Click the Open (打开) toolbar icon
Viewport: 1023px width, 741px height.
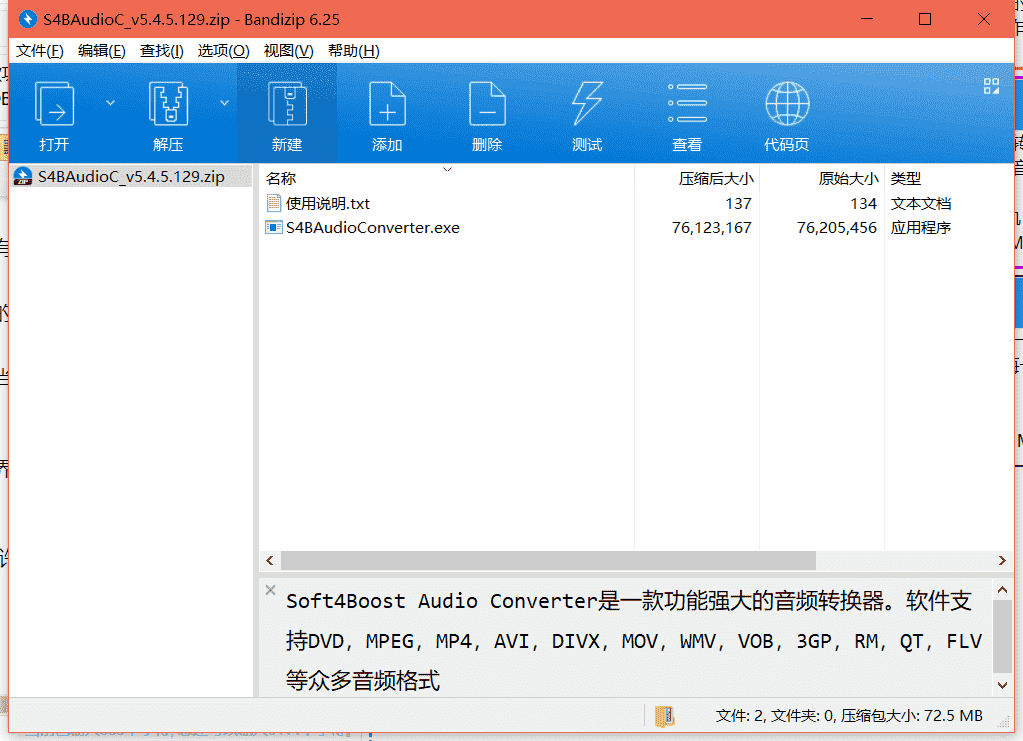(x=54, y=104)
